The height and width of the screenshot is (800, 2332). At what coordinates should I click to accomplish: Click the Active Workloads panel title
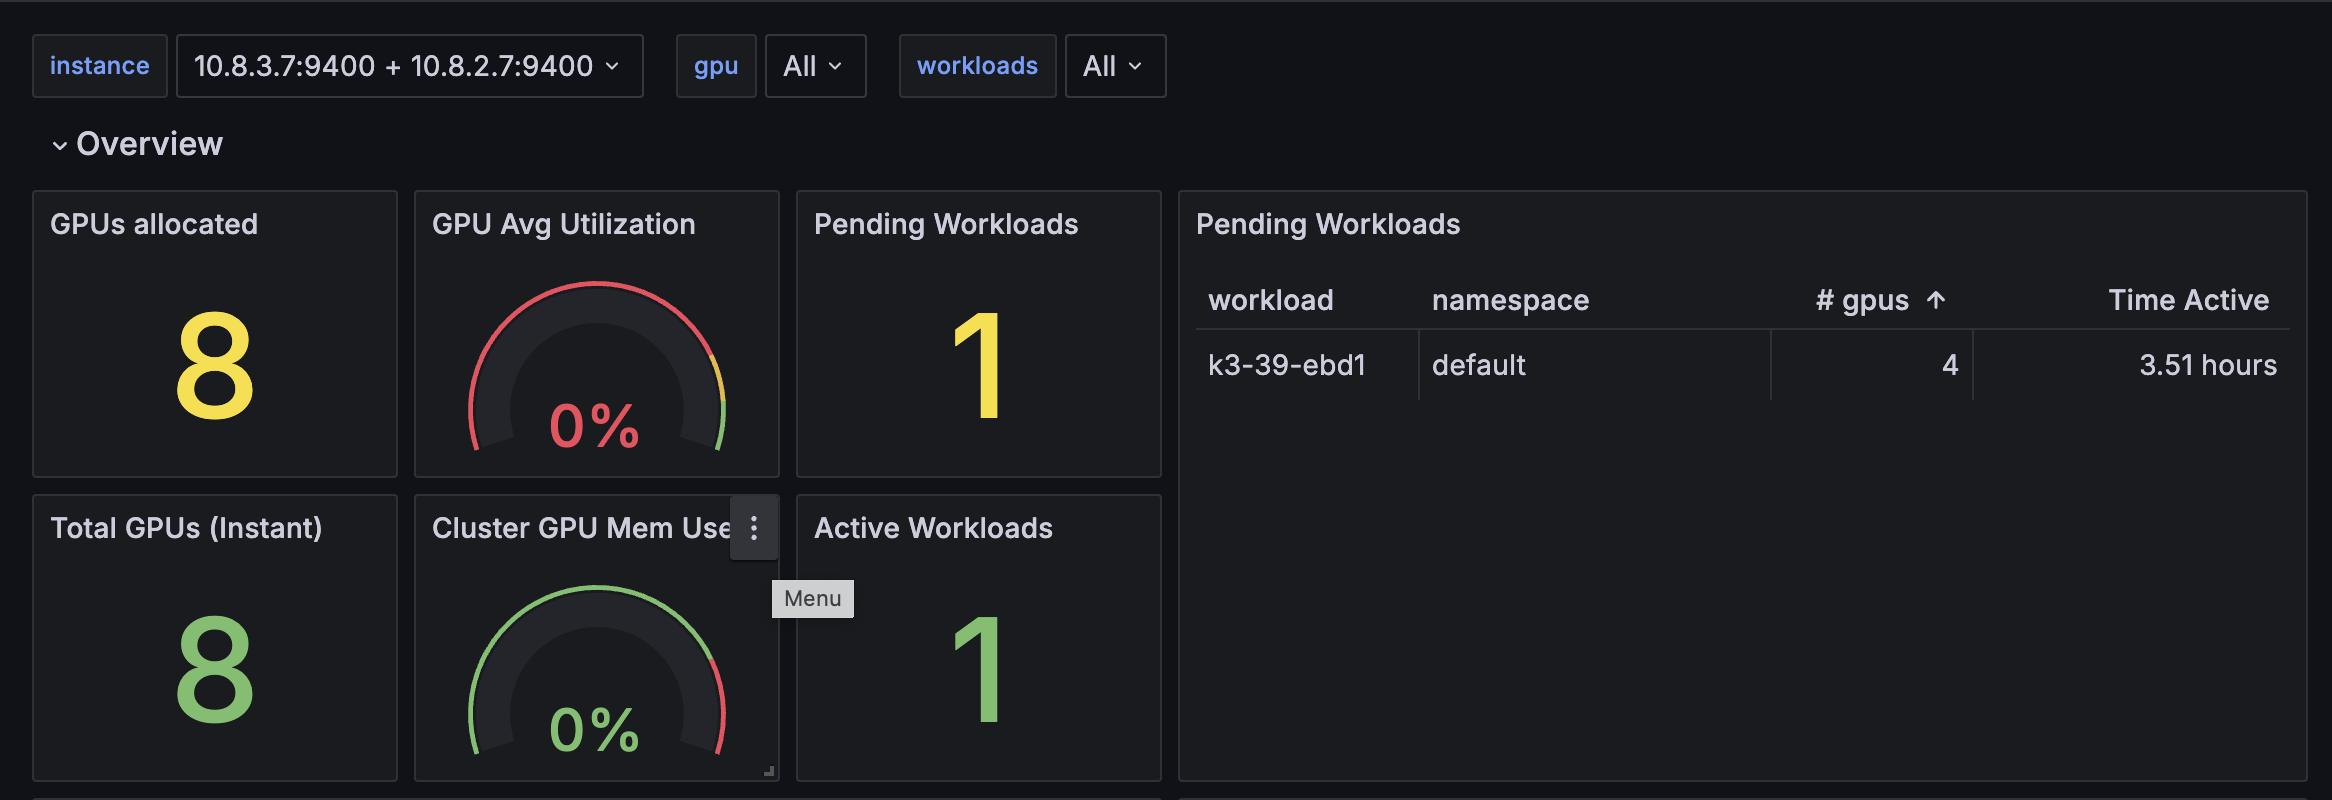tap(933, 528)
